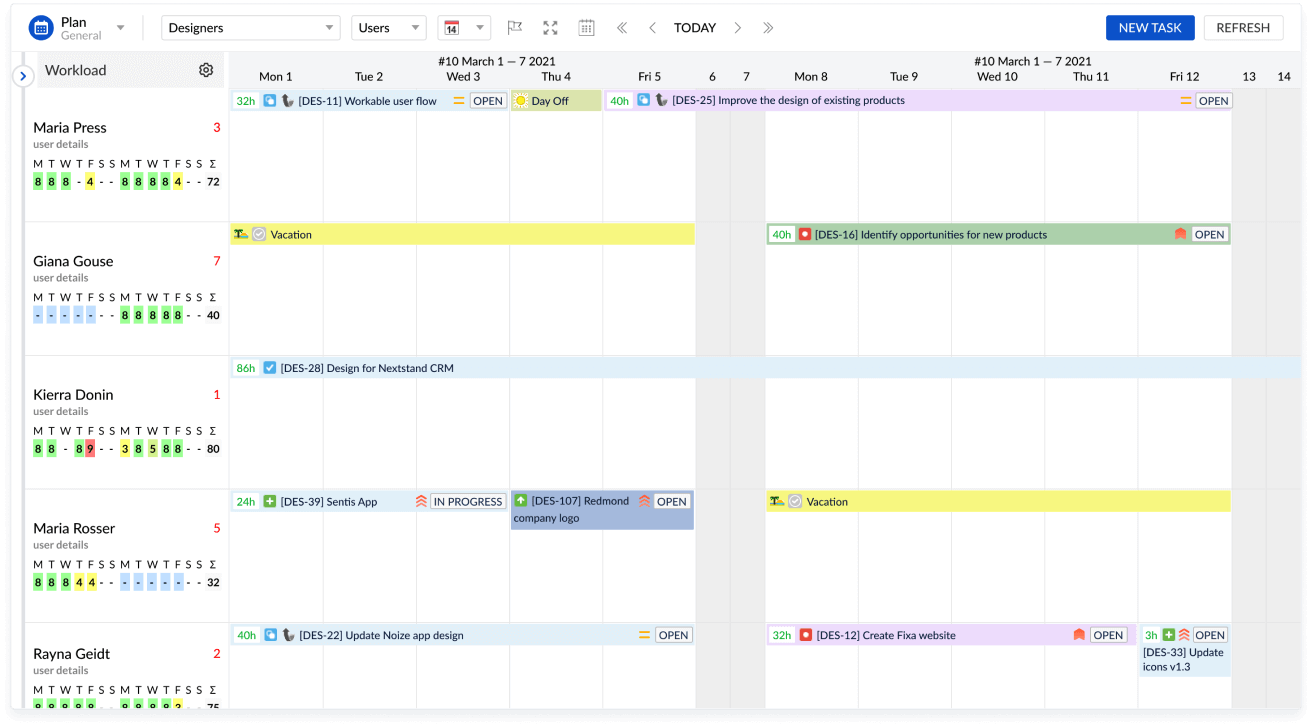Screen dimensions: 1313x727
Task: Click the flag icon in the toolbar
Action: (x=515, y=27)
